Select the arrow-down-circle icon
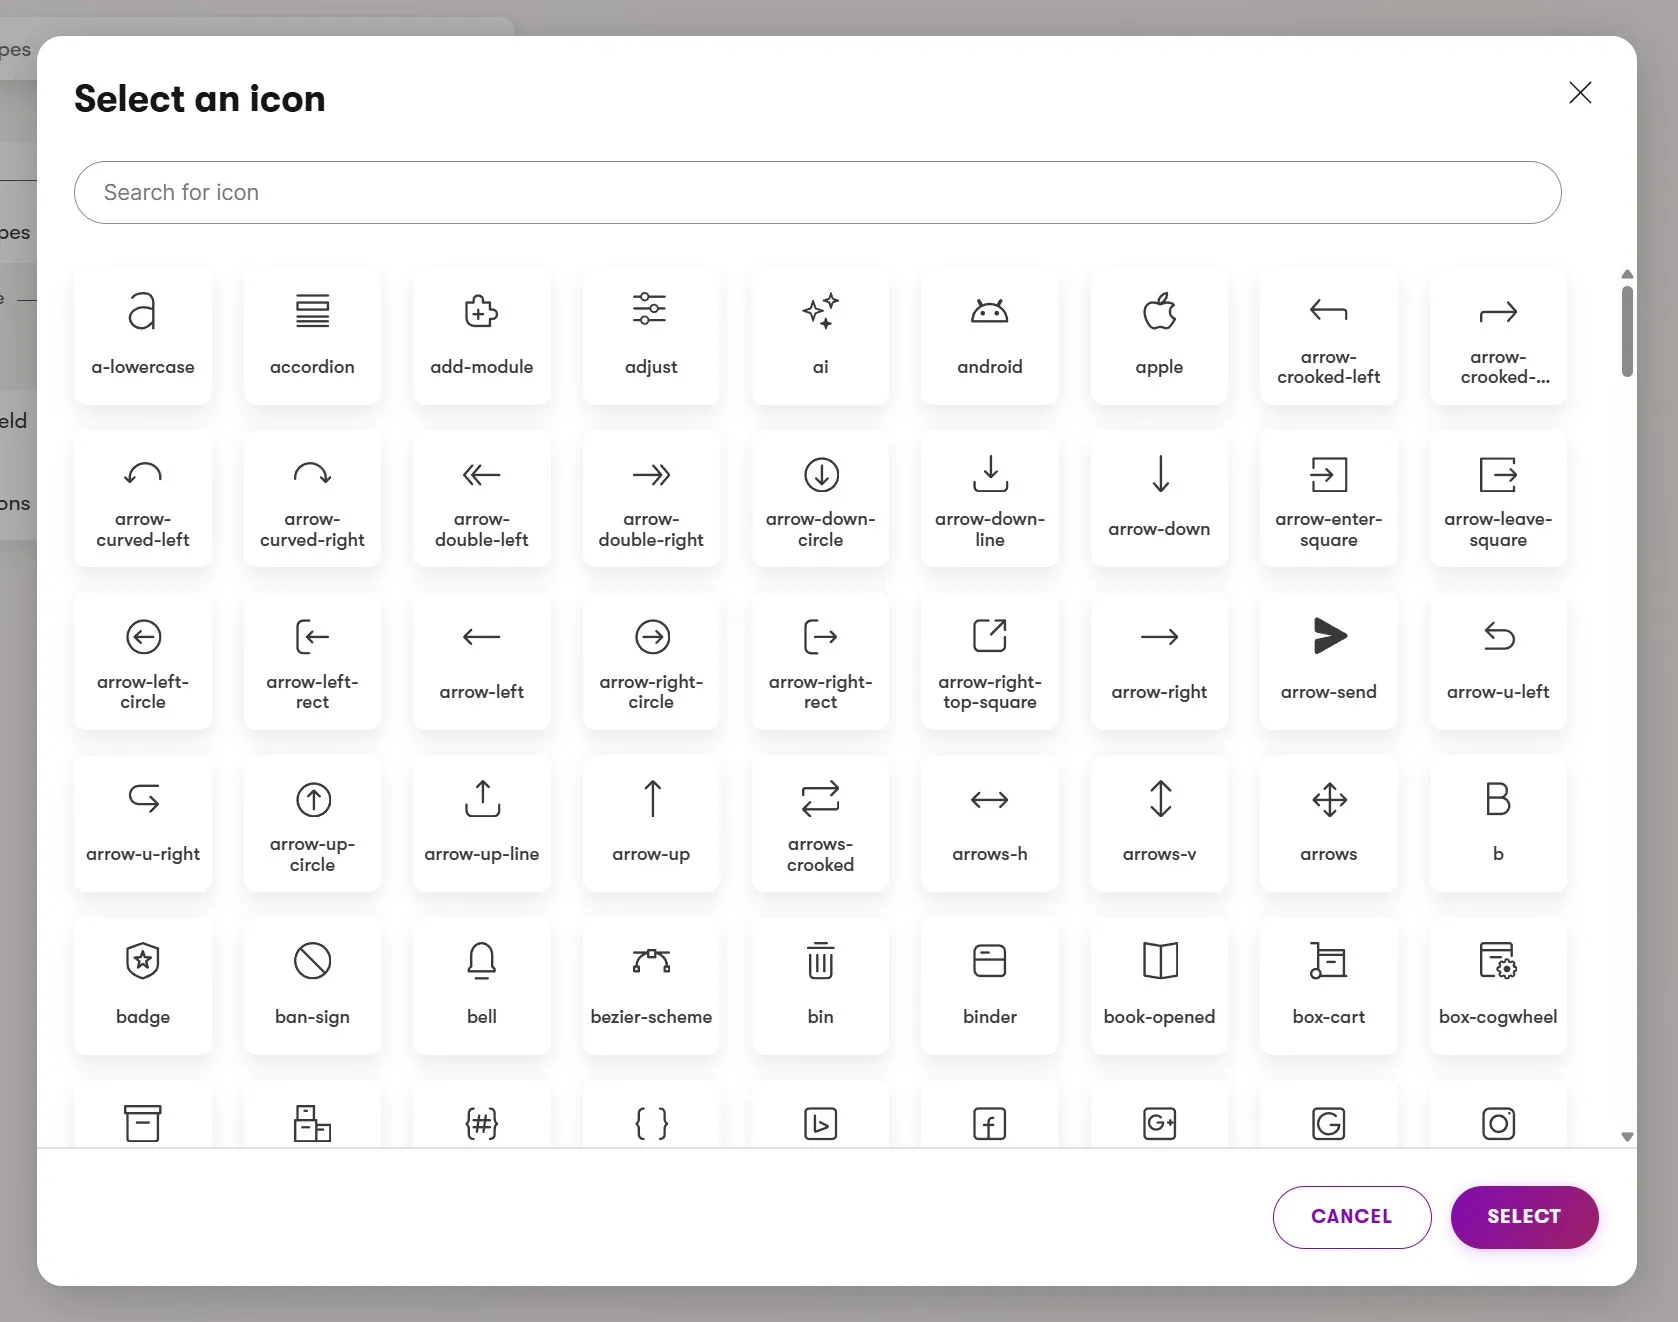This screenshot has width=1678, height=1322. click(820, 498)
